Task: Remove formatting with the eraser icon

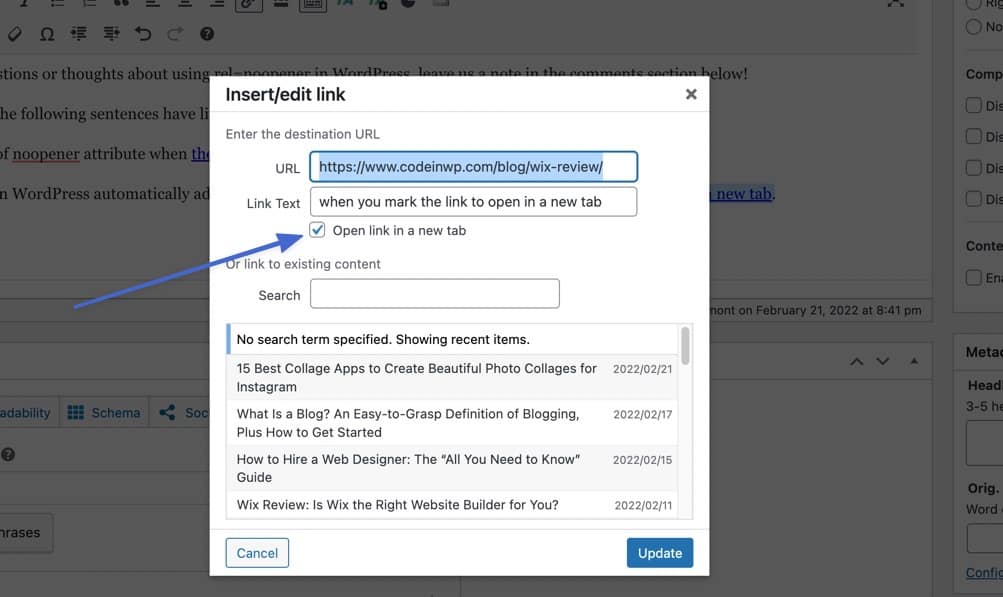Action: [x=15, y=33]
